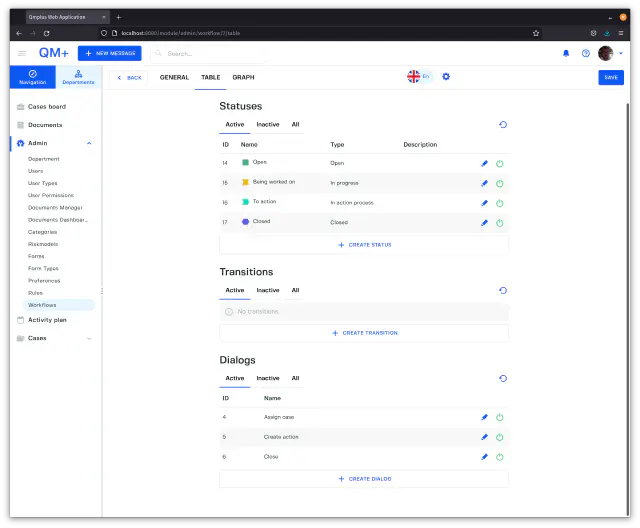
Task: Bookmark page with star icon
Action: (536, 33)
